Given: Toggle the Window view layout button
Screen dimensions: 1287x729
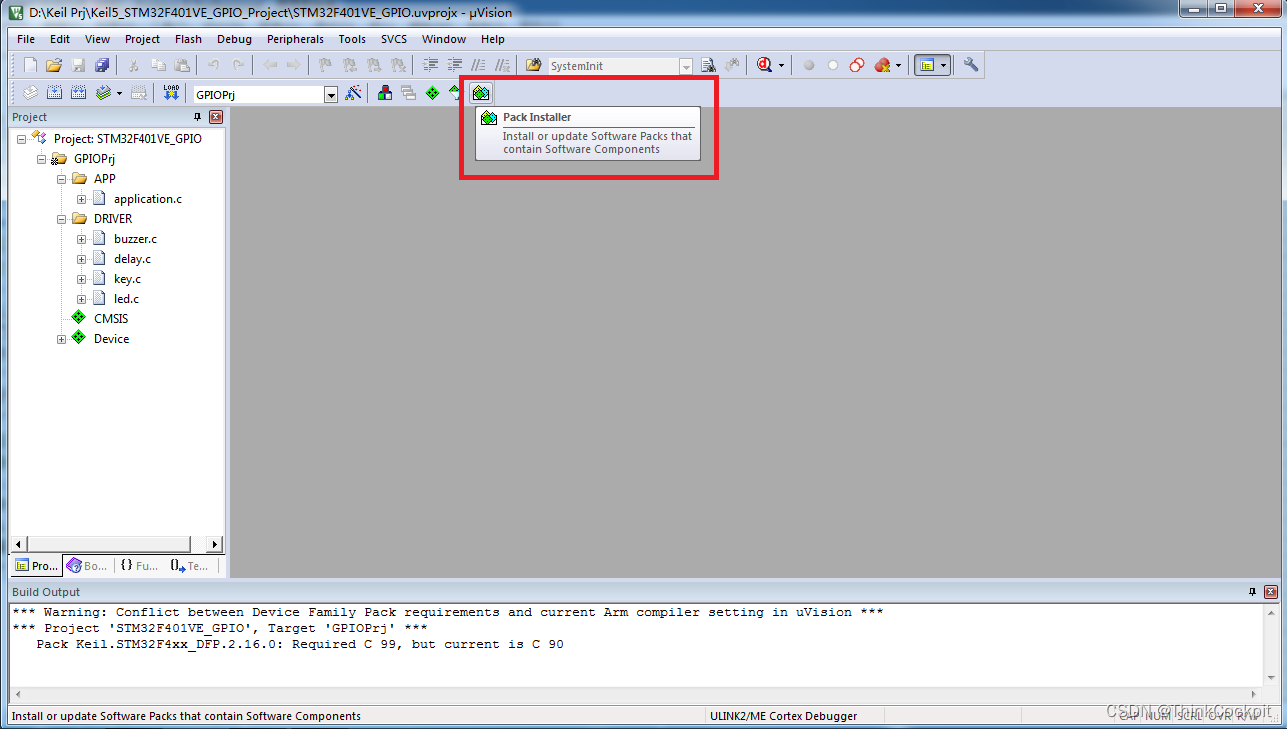Looking at the screenshot, I should point(927,65).
